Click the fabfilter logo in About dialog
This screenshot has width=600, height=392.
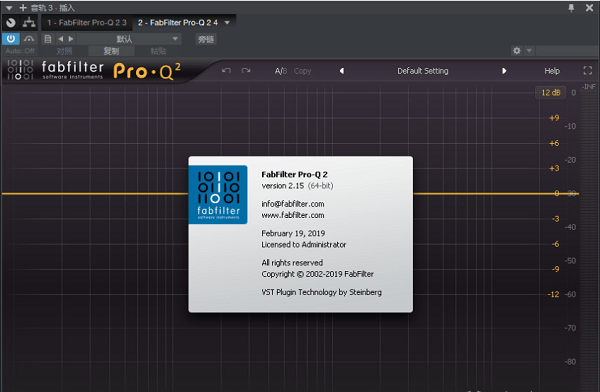[218, 194]
